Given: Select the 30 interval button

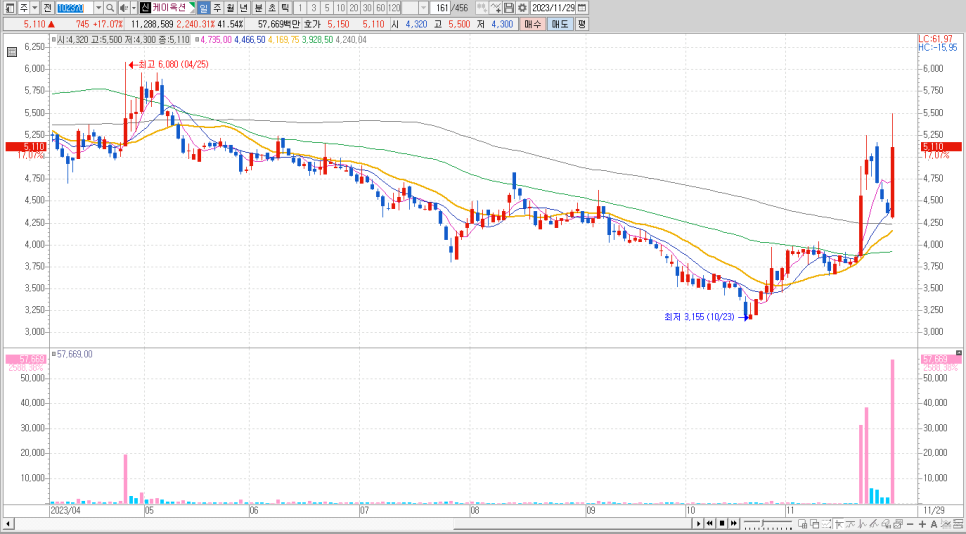Looking at the screenshot, I should (x=367, y=8).
